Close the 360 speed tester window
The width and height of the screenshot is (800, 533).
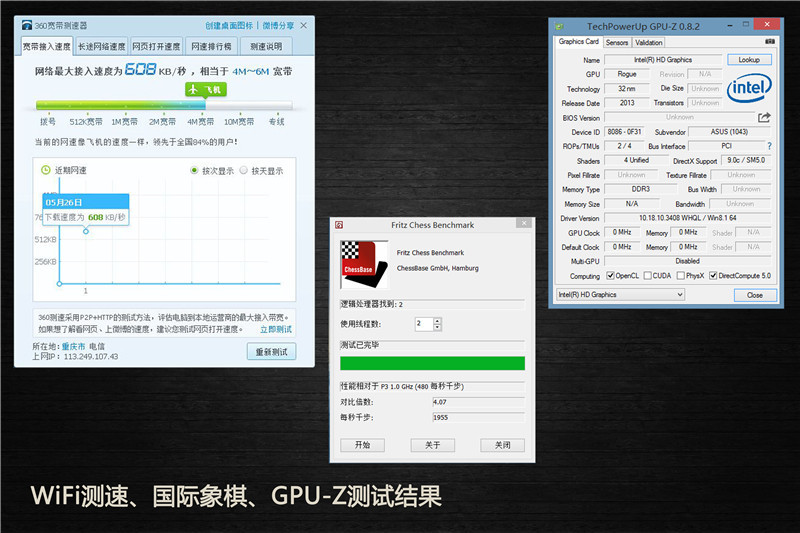point(304,25)
